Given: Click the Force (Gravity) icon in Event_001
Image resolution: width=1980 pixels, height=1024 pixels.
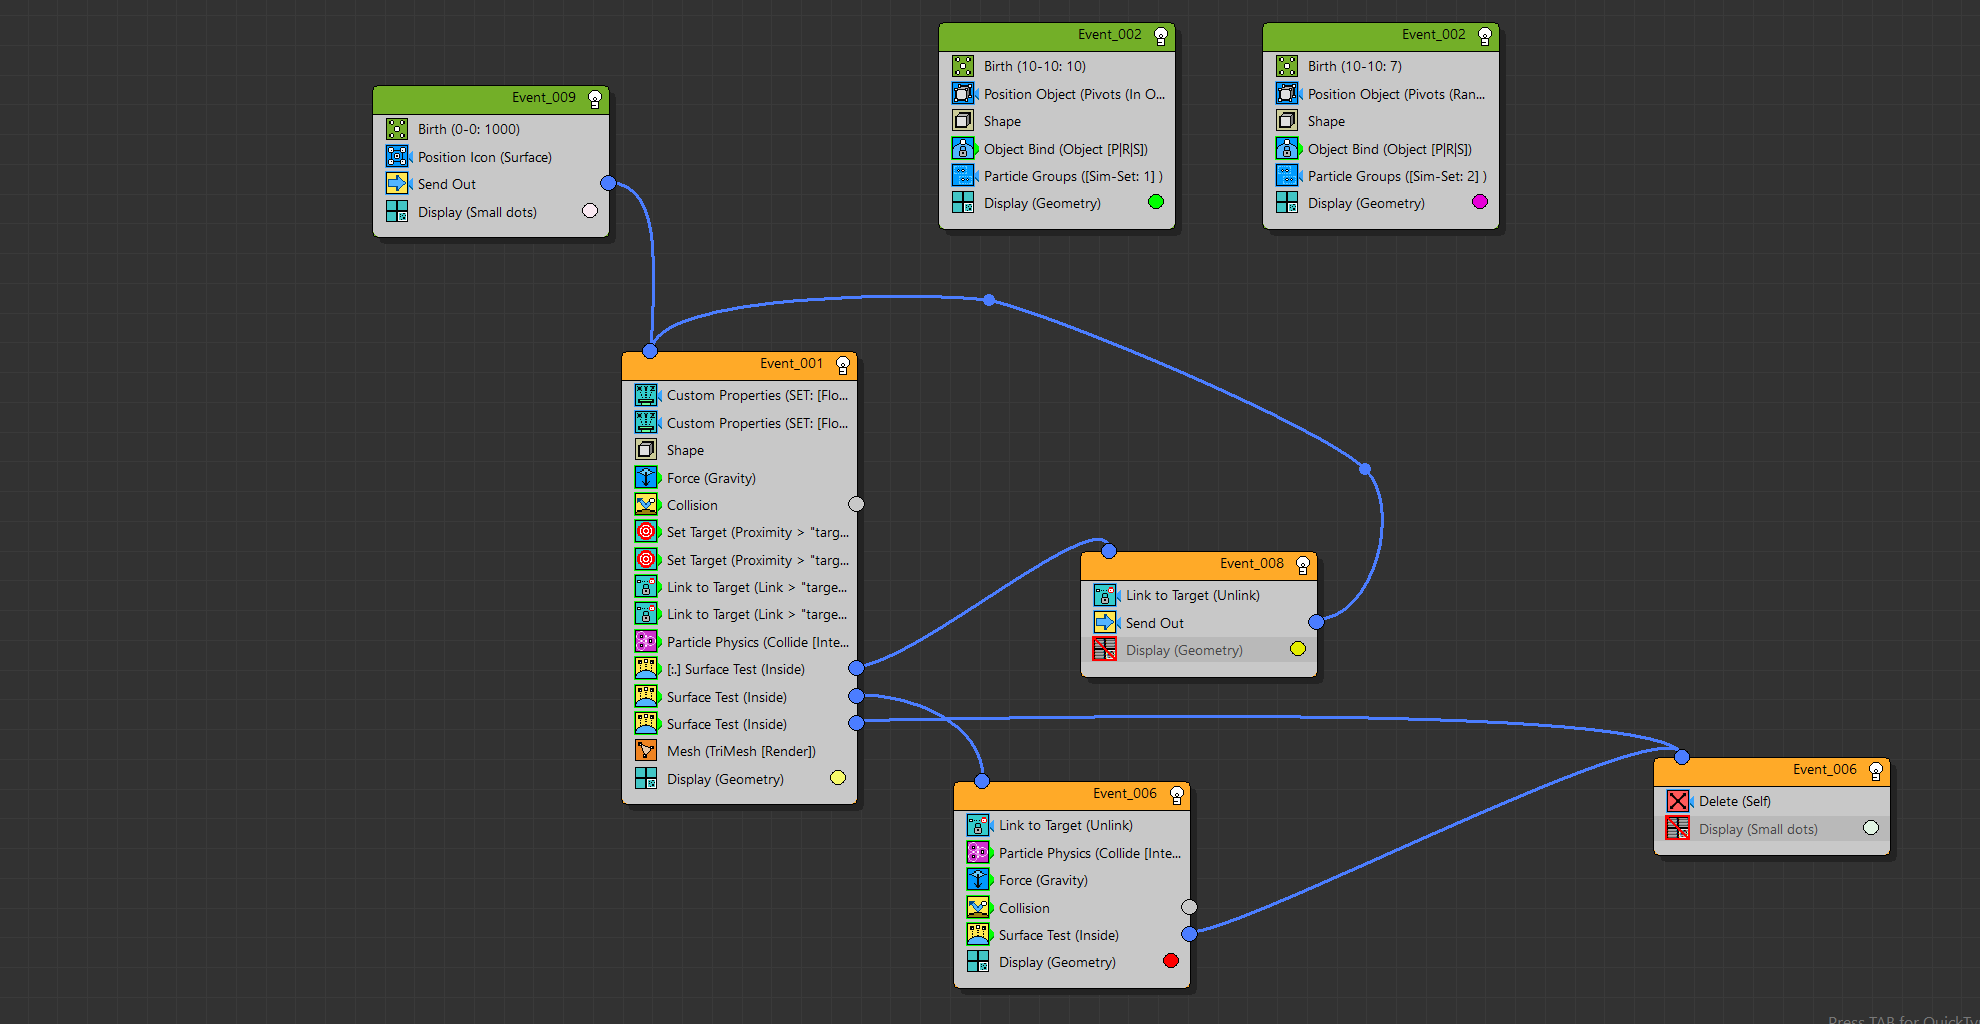Looking at the screenshot, I should [x=646, y=478].
